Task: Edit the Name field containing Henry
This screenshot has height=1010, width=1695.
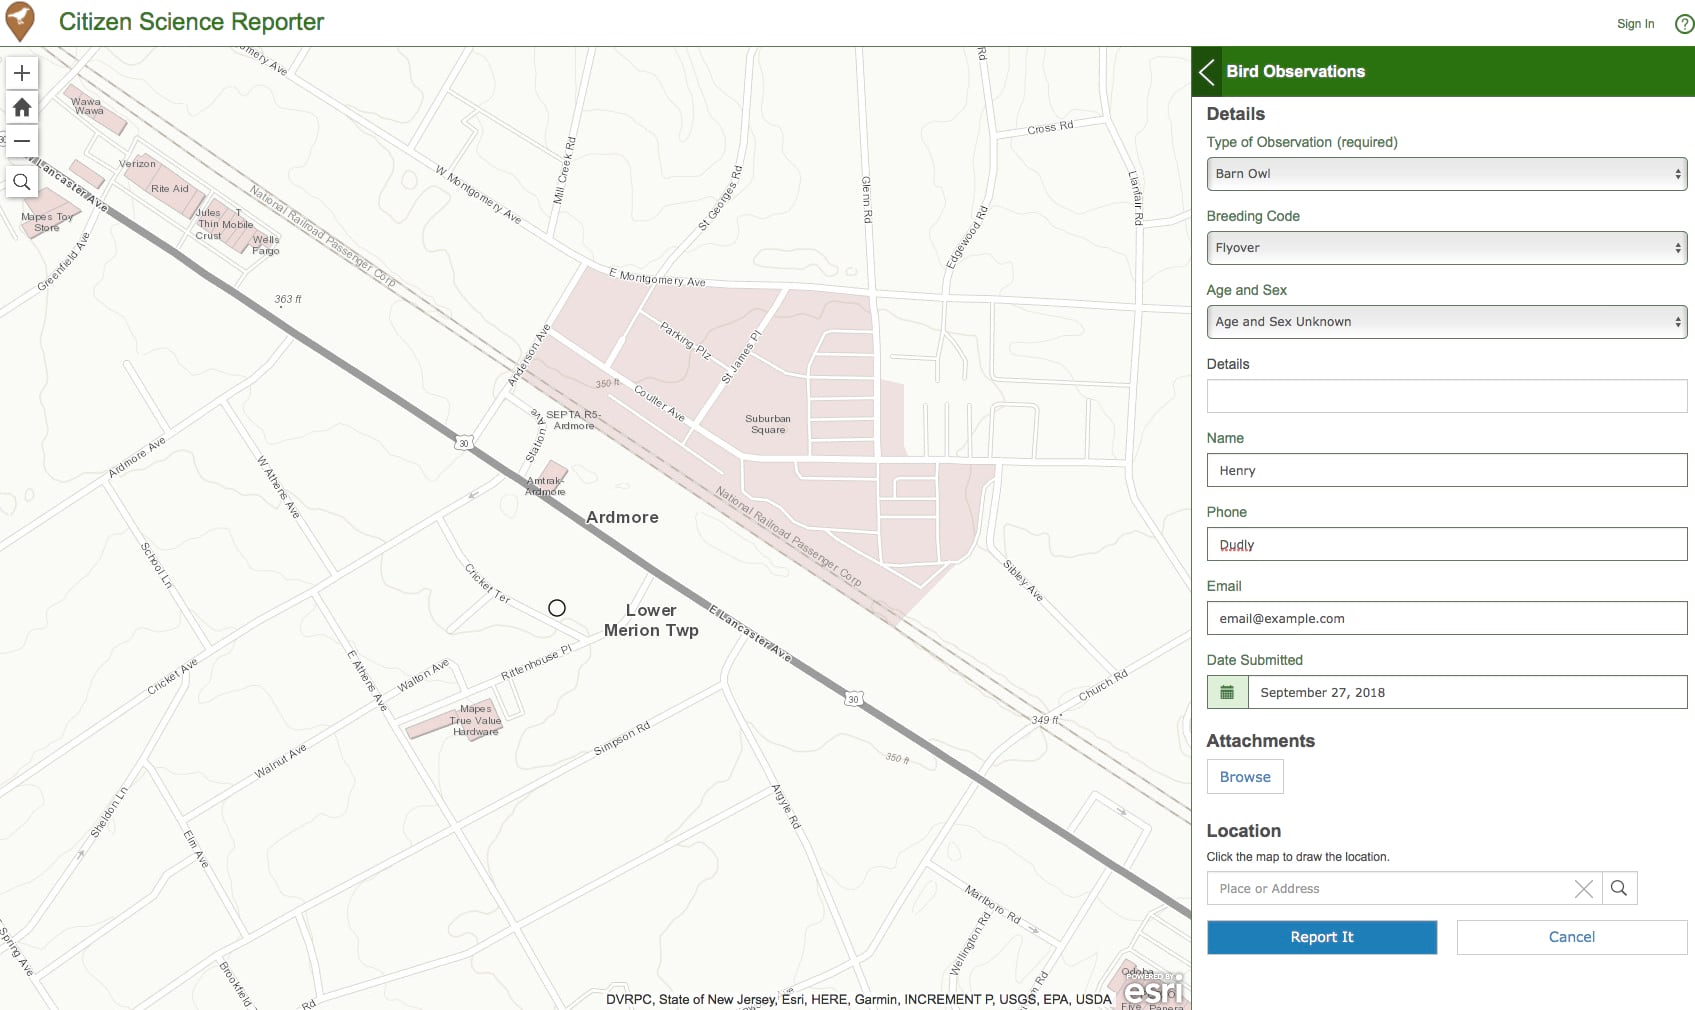Action: [1446, 470]
